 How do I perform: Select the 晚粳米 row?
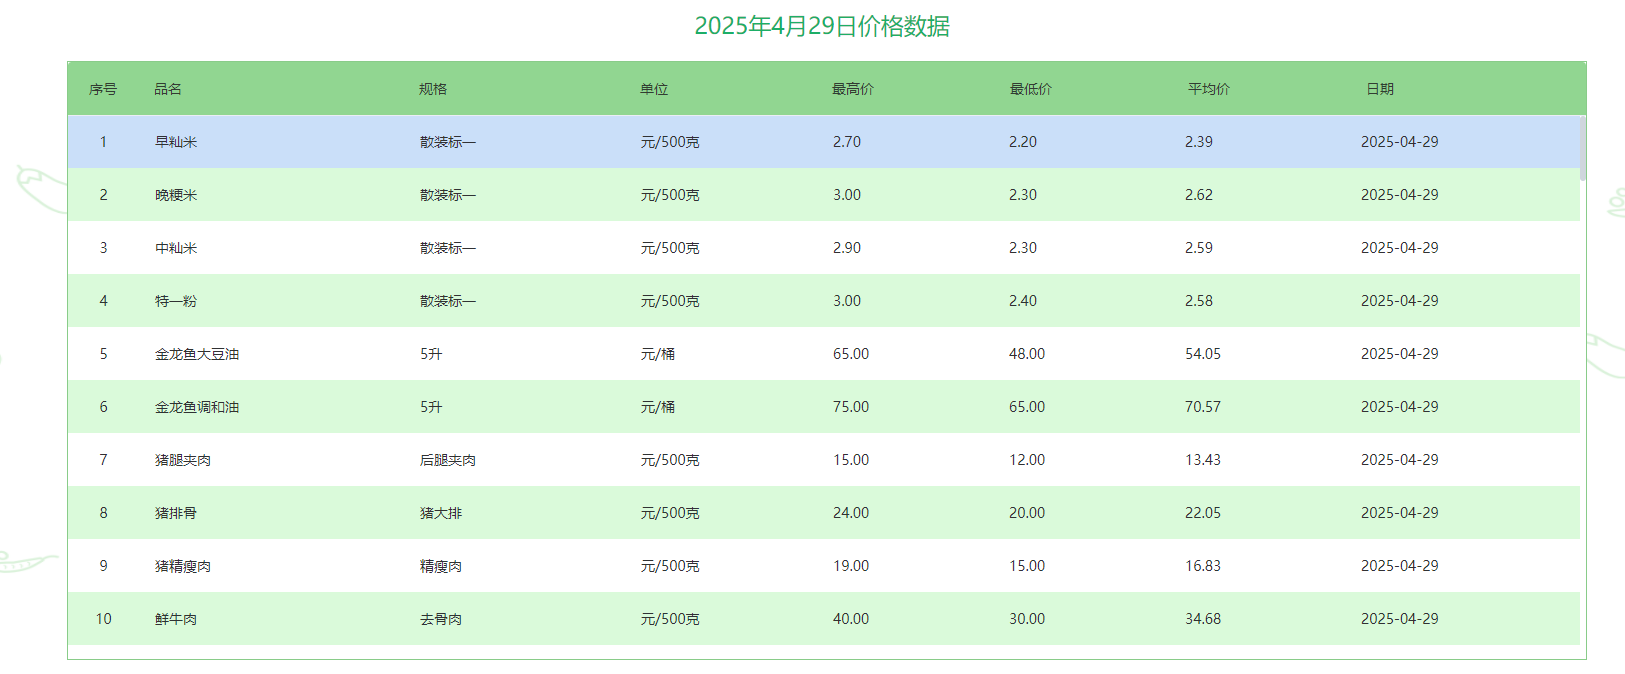176,195
